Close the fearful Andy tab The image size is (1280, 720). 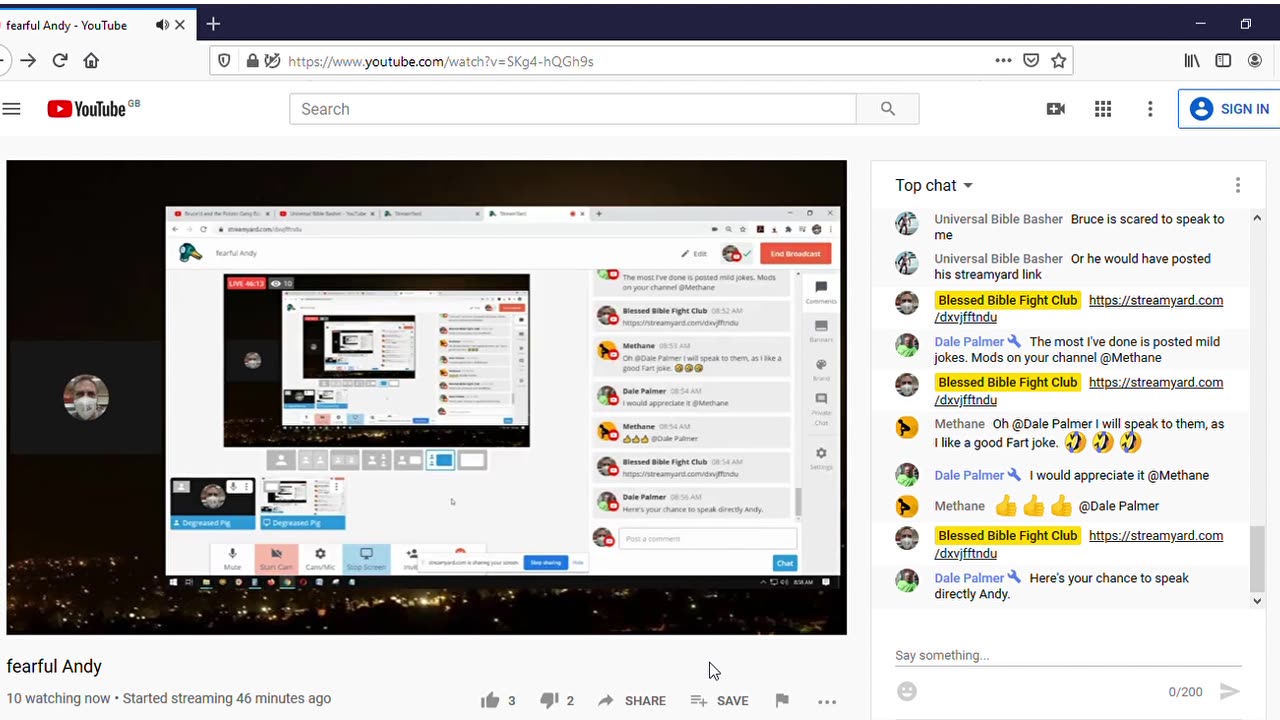[x=180, y=25]
